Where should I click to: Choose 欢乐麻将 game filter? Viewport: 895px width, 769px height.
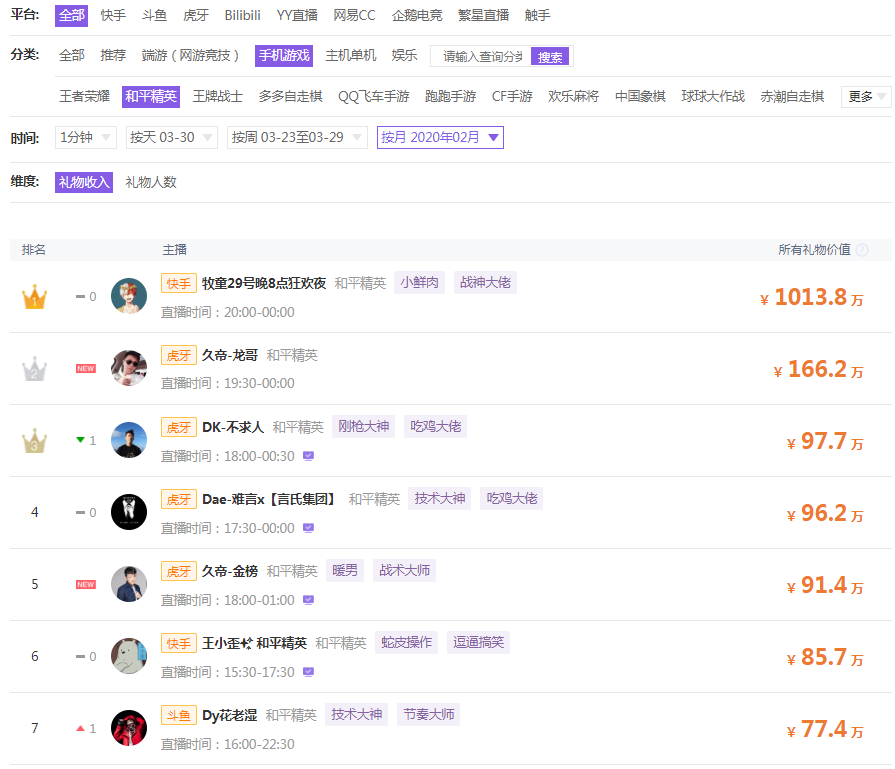coord(573,96)
